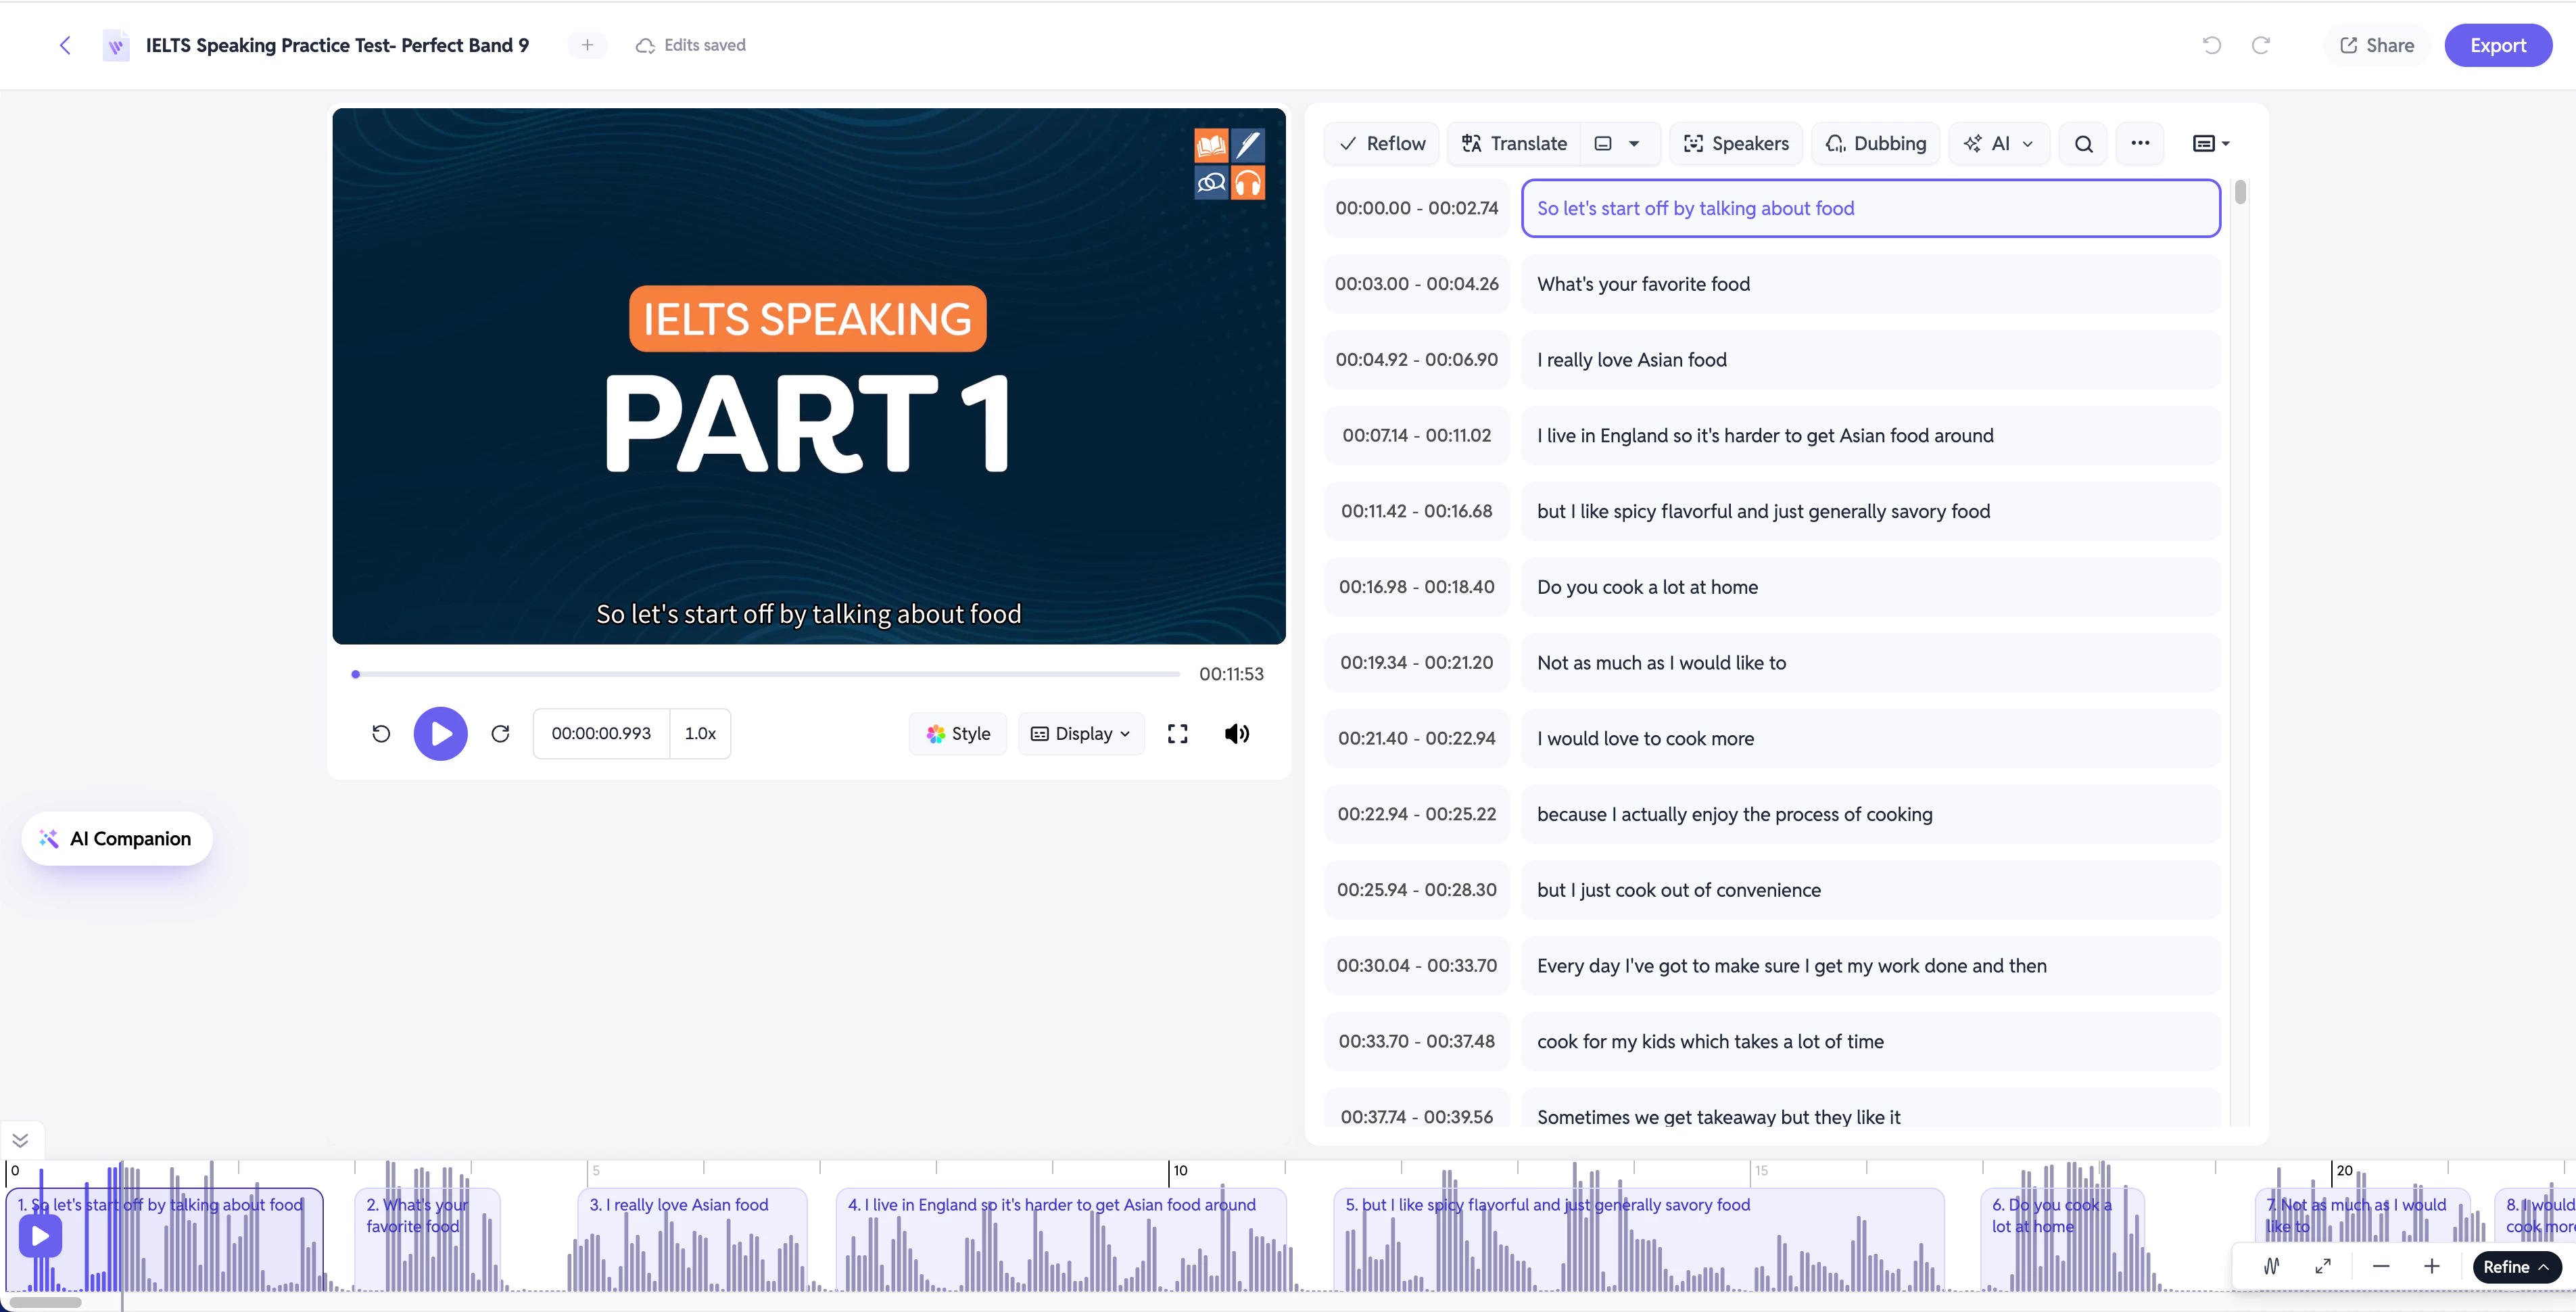This screenshot has height=1312, width=2576.
Task: Rewind playback with the back arrow
Action: [x=381, y=734]
